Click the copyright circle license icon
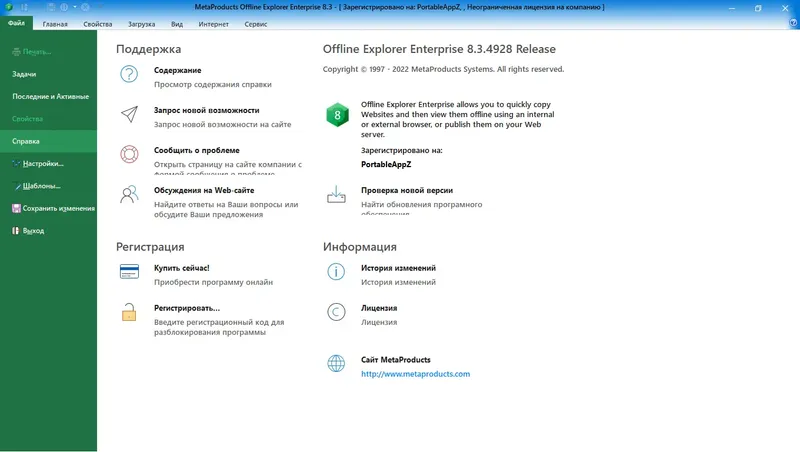The height and width of the screenshot is (452, 800). coord(336,312)
